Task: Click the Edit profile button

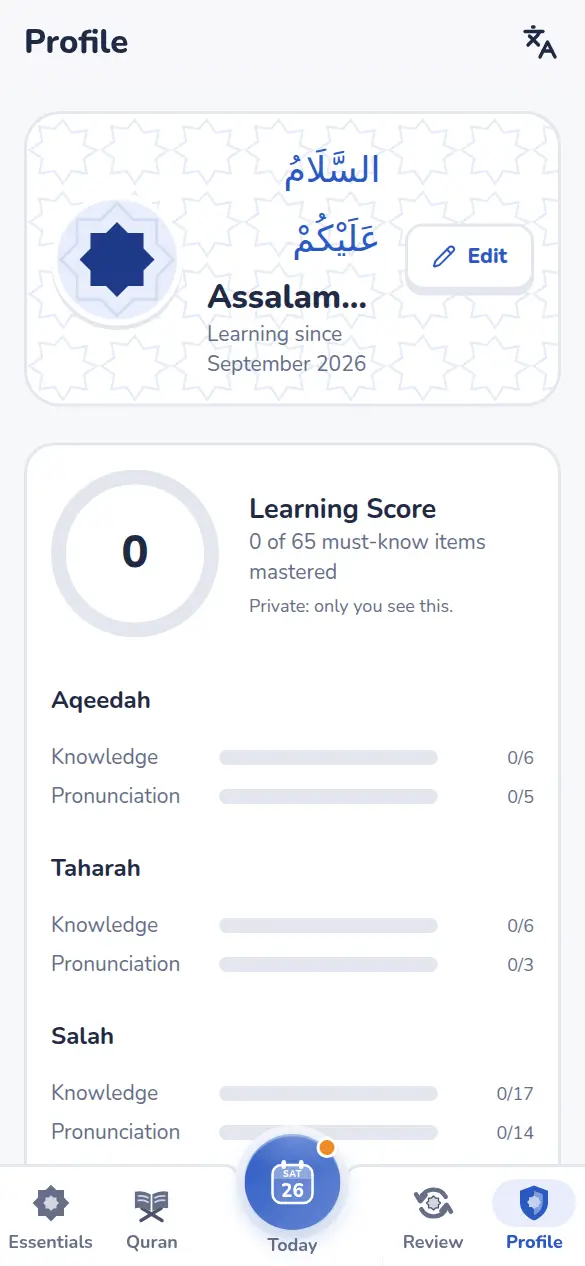Action: pyautogui.click(x=469, y=257)
